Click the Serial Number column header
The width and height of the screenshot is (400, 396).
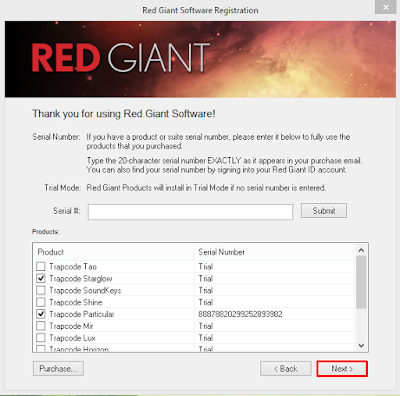(274, 252)
